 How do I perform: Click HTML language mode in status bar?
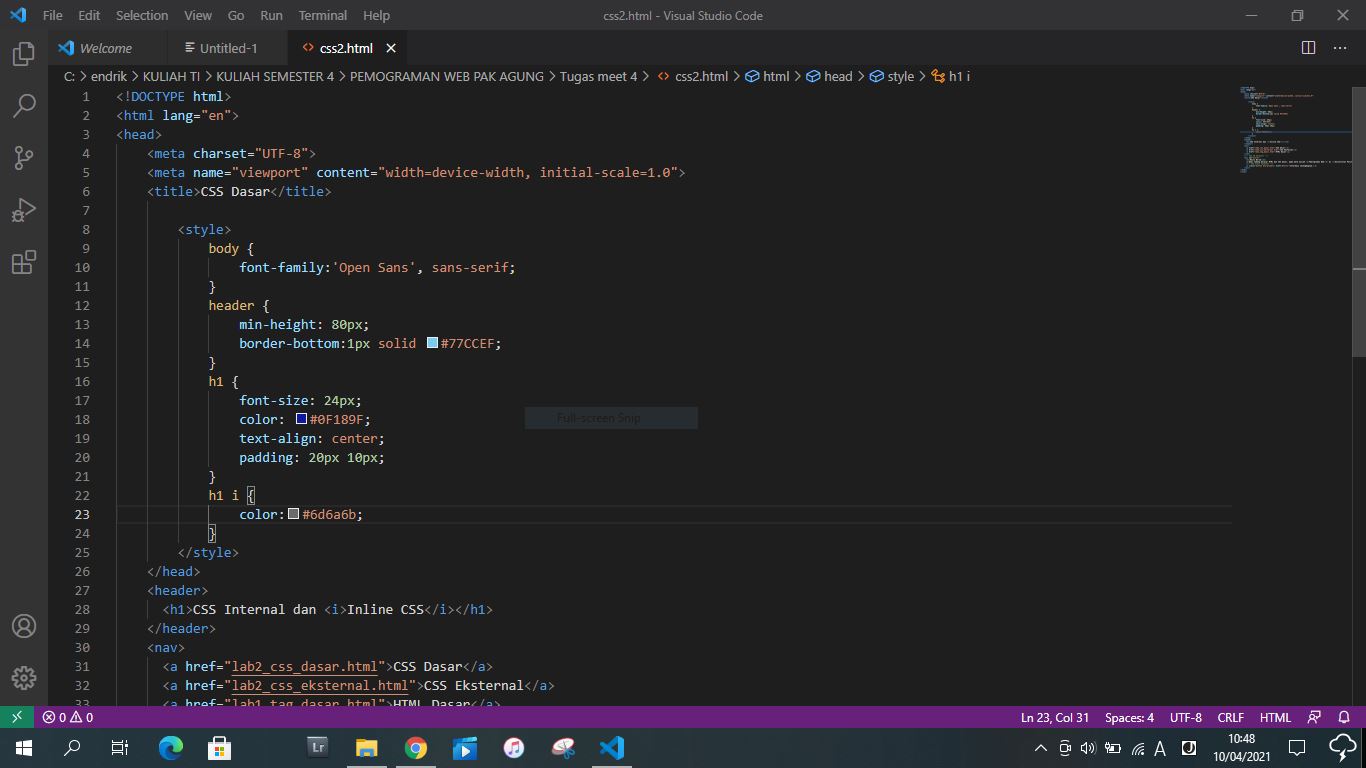pyautogui.click(x=1275, y=717)
